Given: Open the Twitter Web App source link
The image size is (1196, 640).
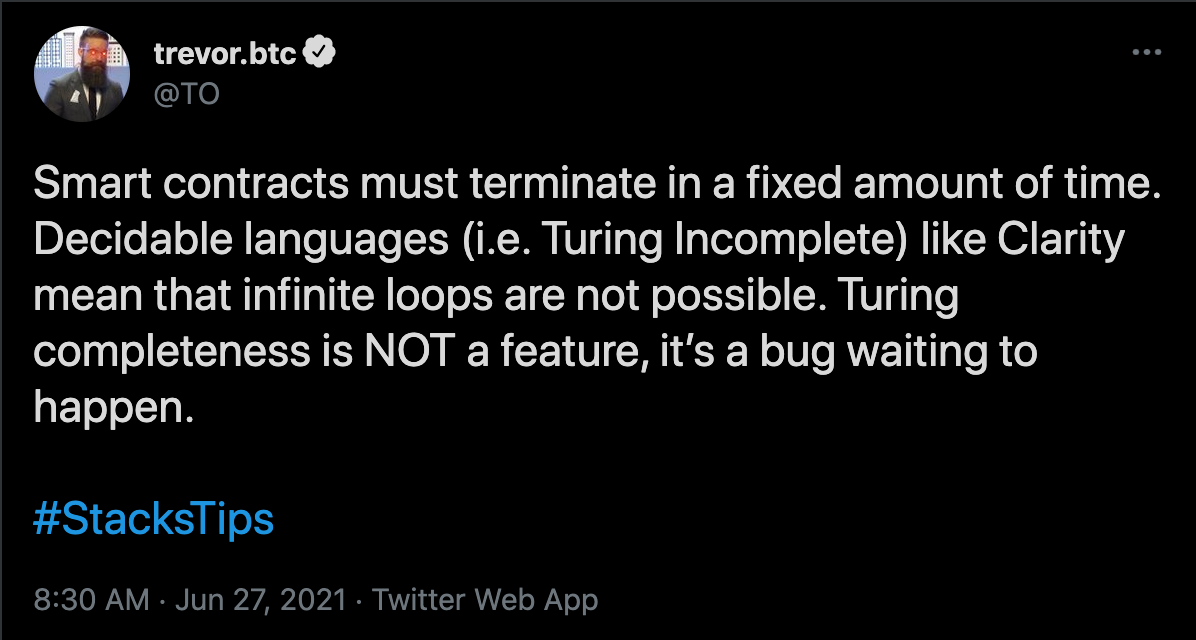Looking at the screenshot, I should 485,600.
